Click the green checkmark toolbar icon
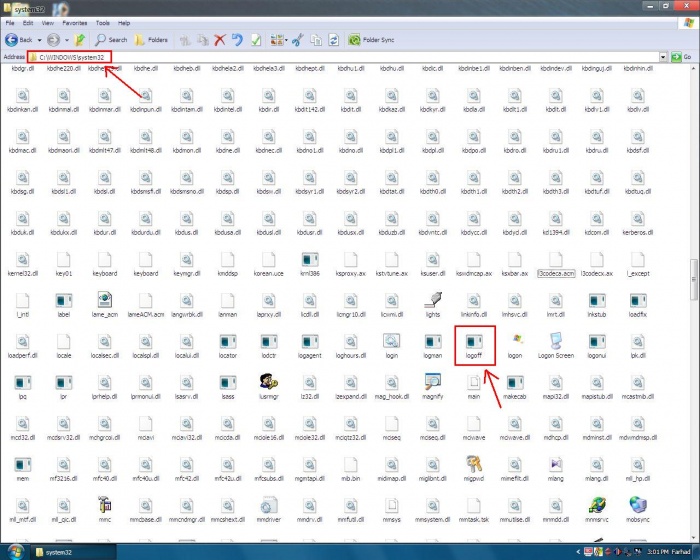 [x=256, y=40]
